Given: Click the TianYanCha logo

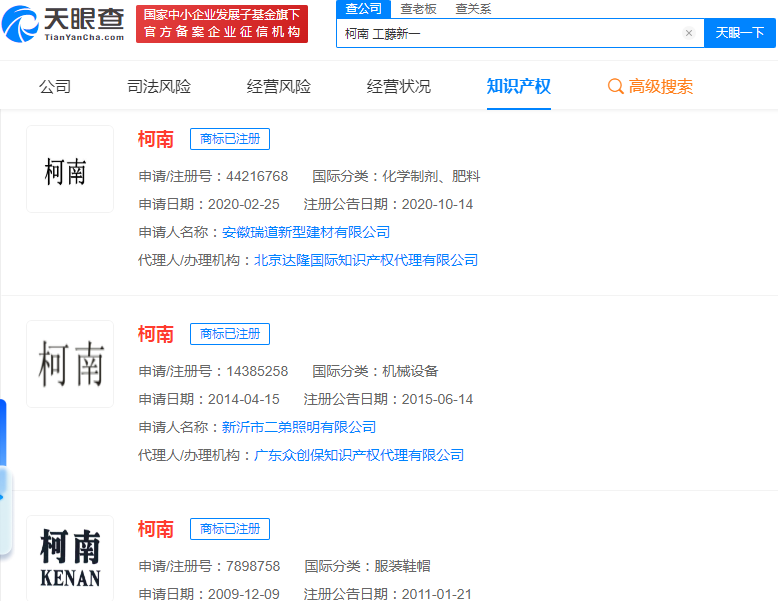Looking at the screenshot, I should (x=63, y=24).
